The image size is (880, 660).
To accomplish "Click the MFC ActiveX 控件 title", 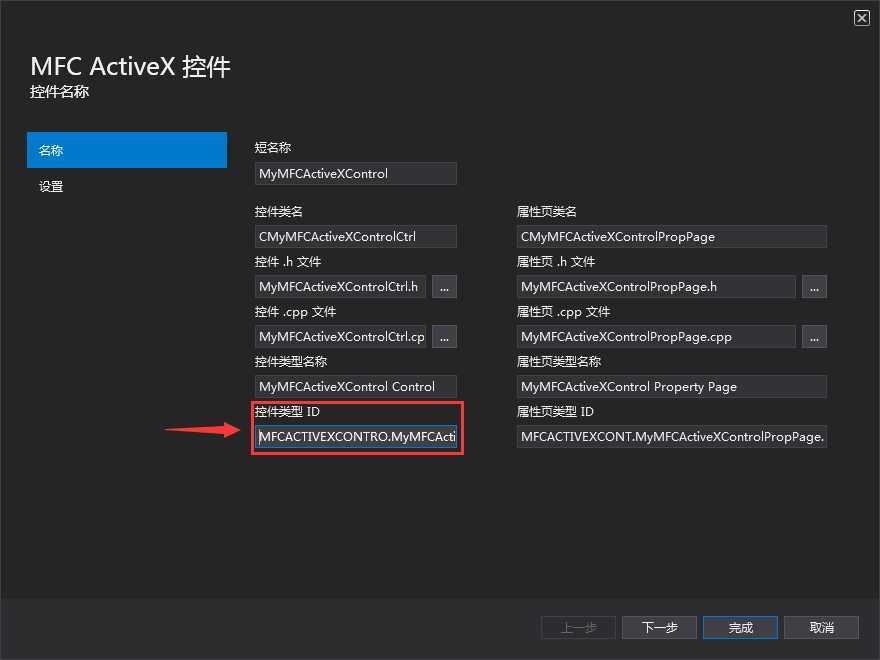I will tap(130, 66).
